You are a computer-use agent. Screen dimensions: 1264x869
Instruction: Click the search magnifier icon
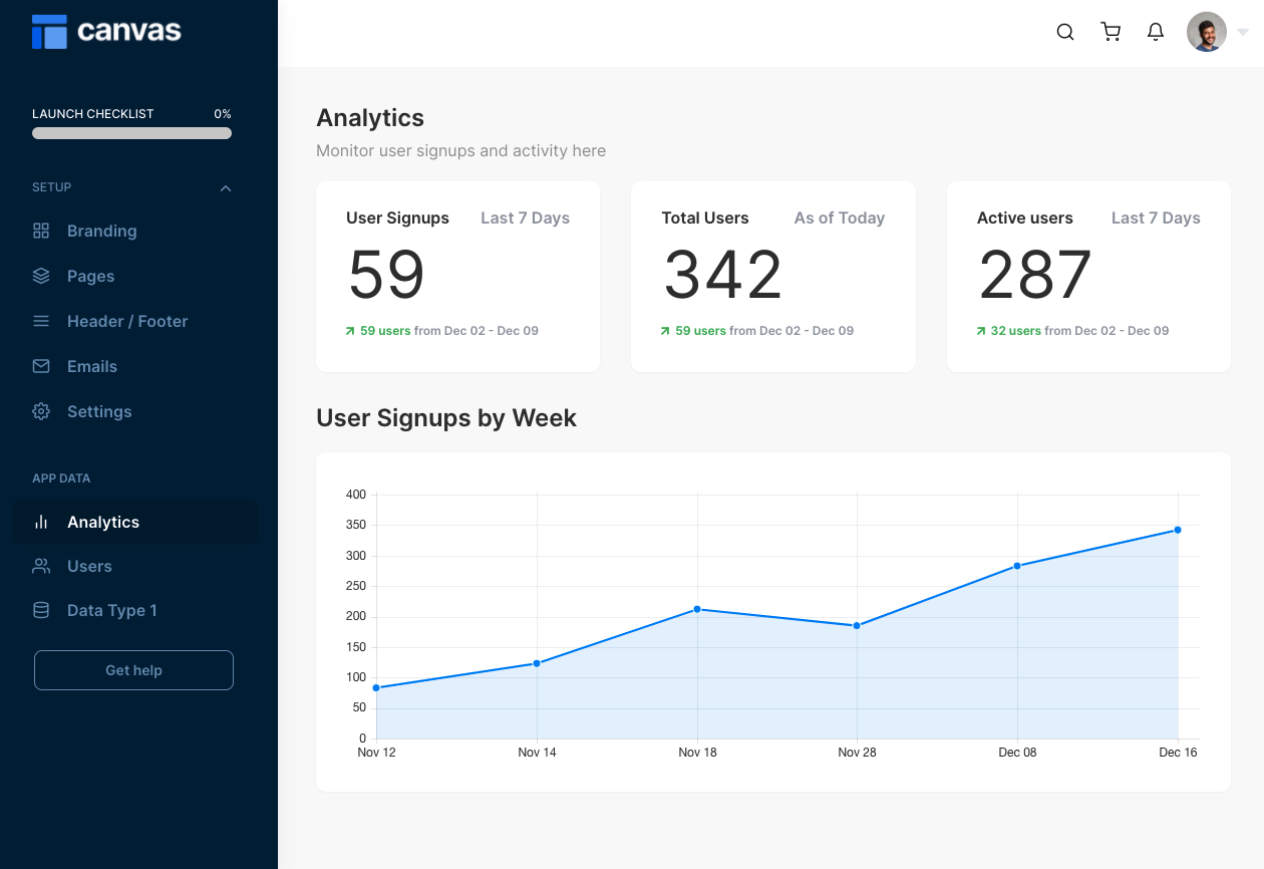pos(1065,31)
